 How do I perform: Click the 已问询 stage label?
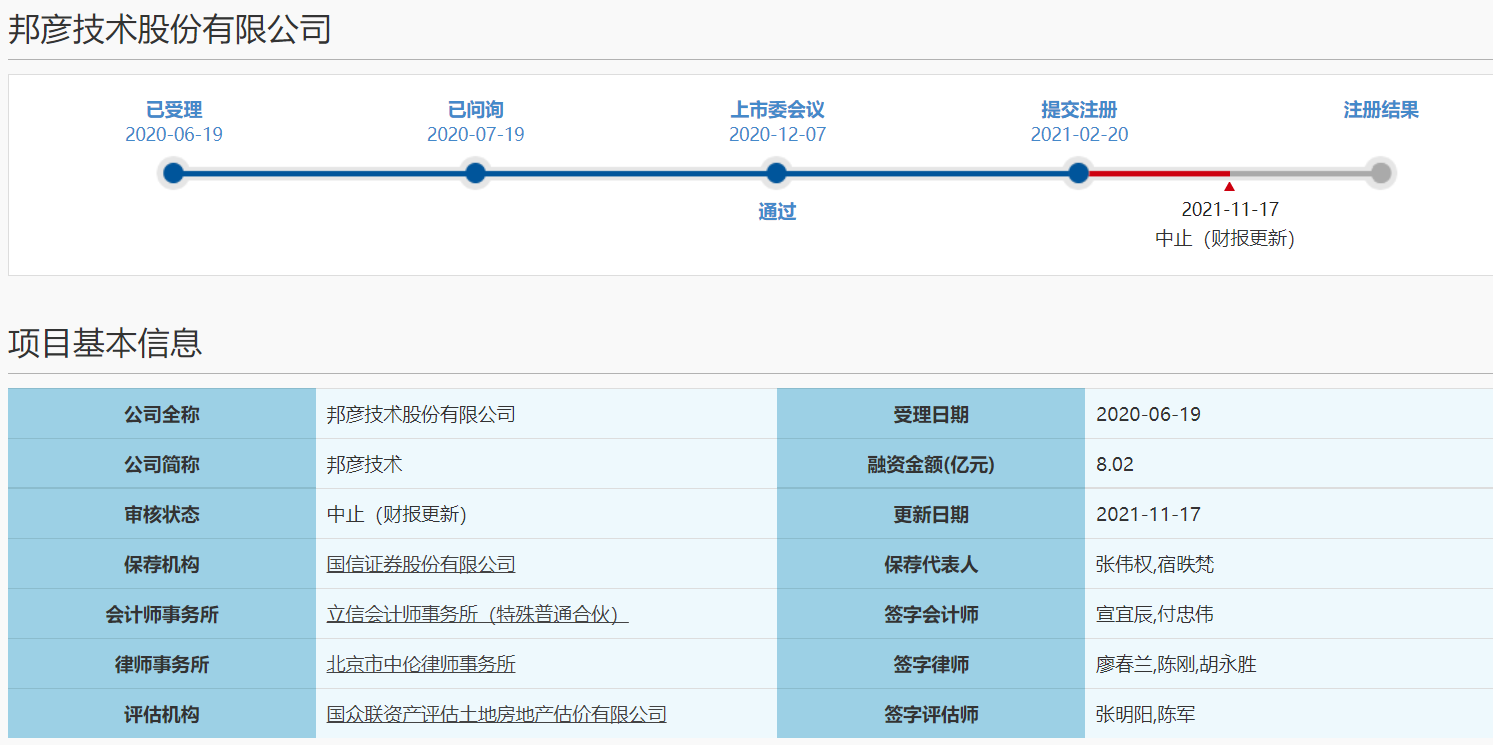475,110
